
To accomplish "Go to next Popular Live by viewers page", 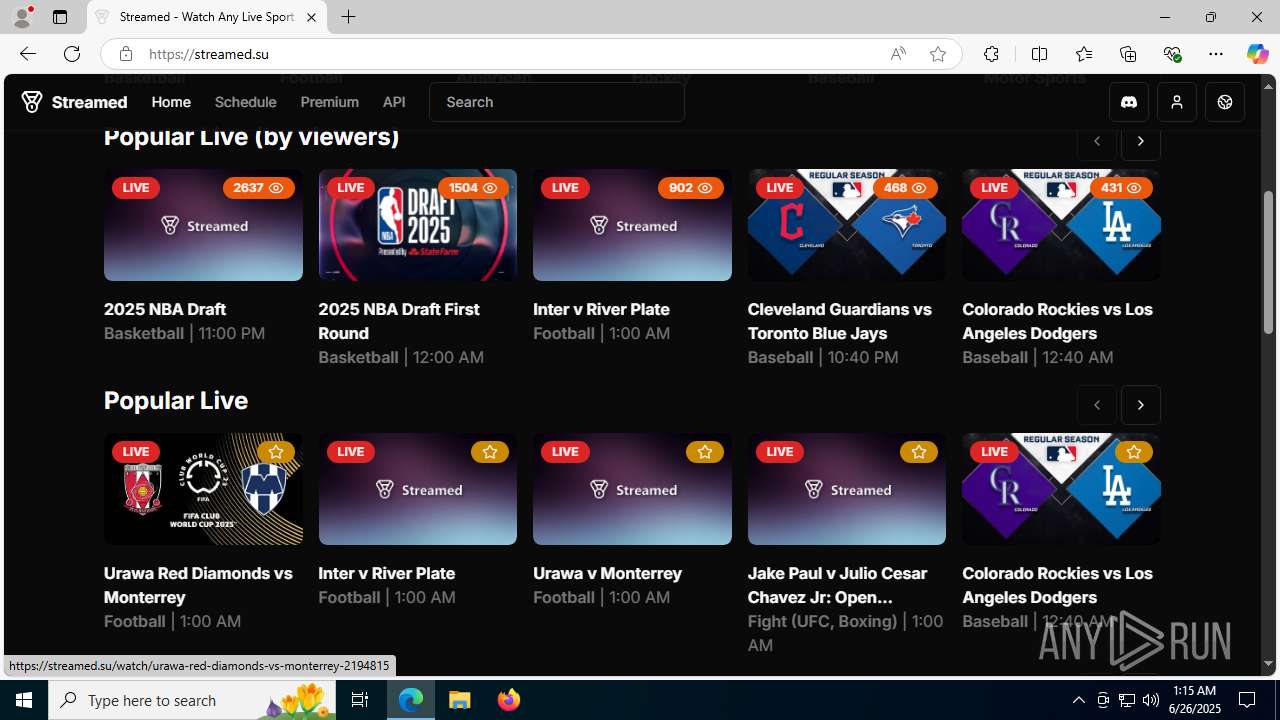I will 1141,141.
